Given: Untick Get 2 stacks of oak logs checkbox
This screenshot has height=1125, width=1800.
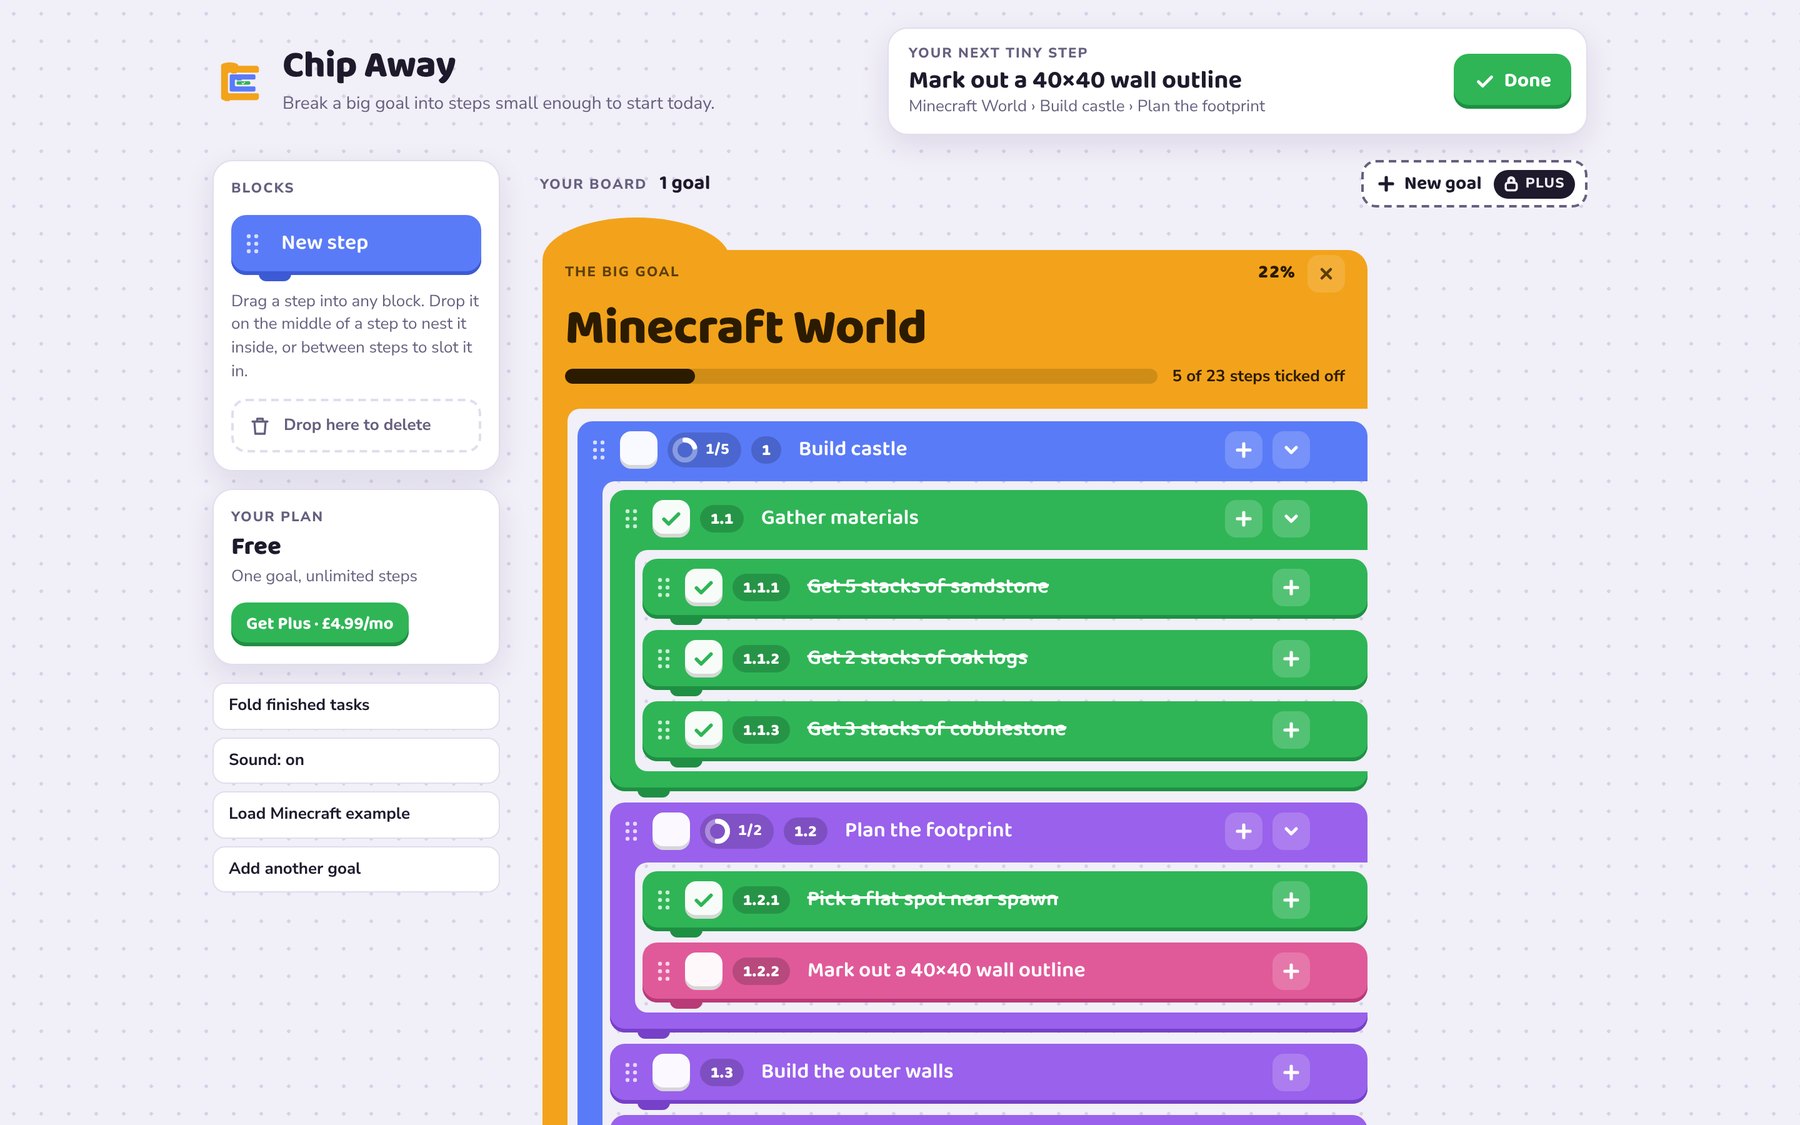Looking at the screenshot, I should [704, 659].
